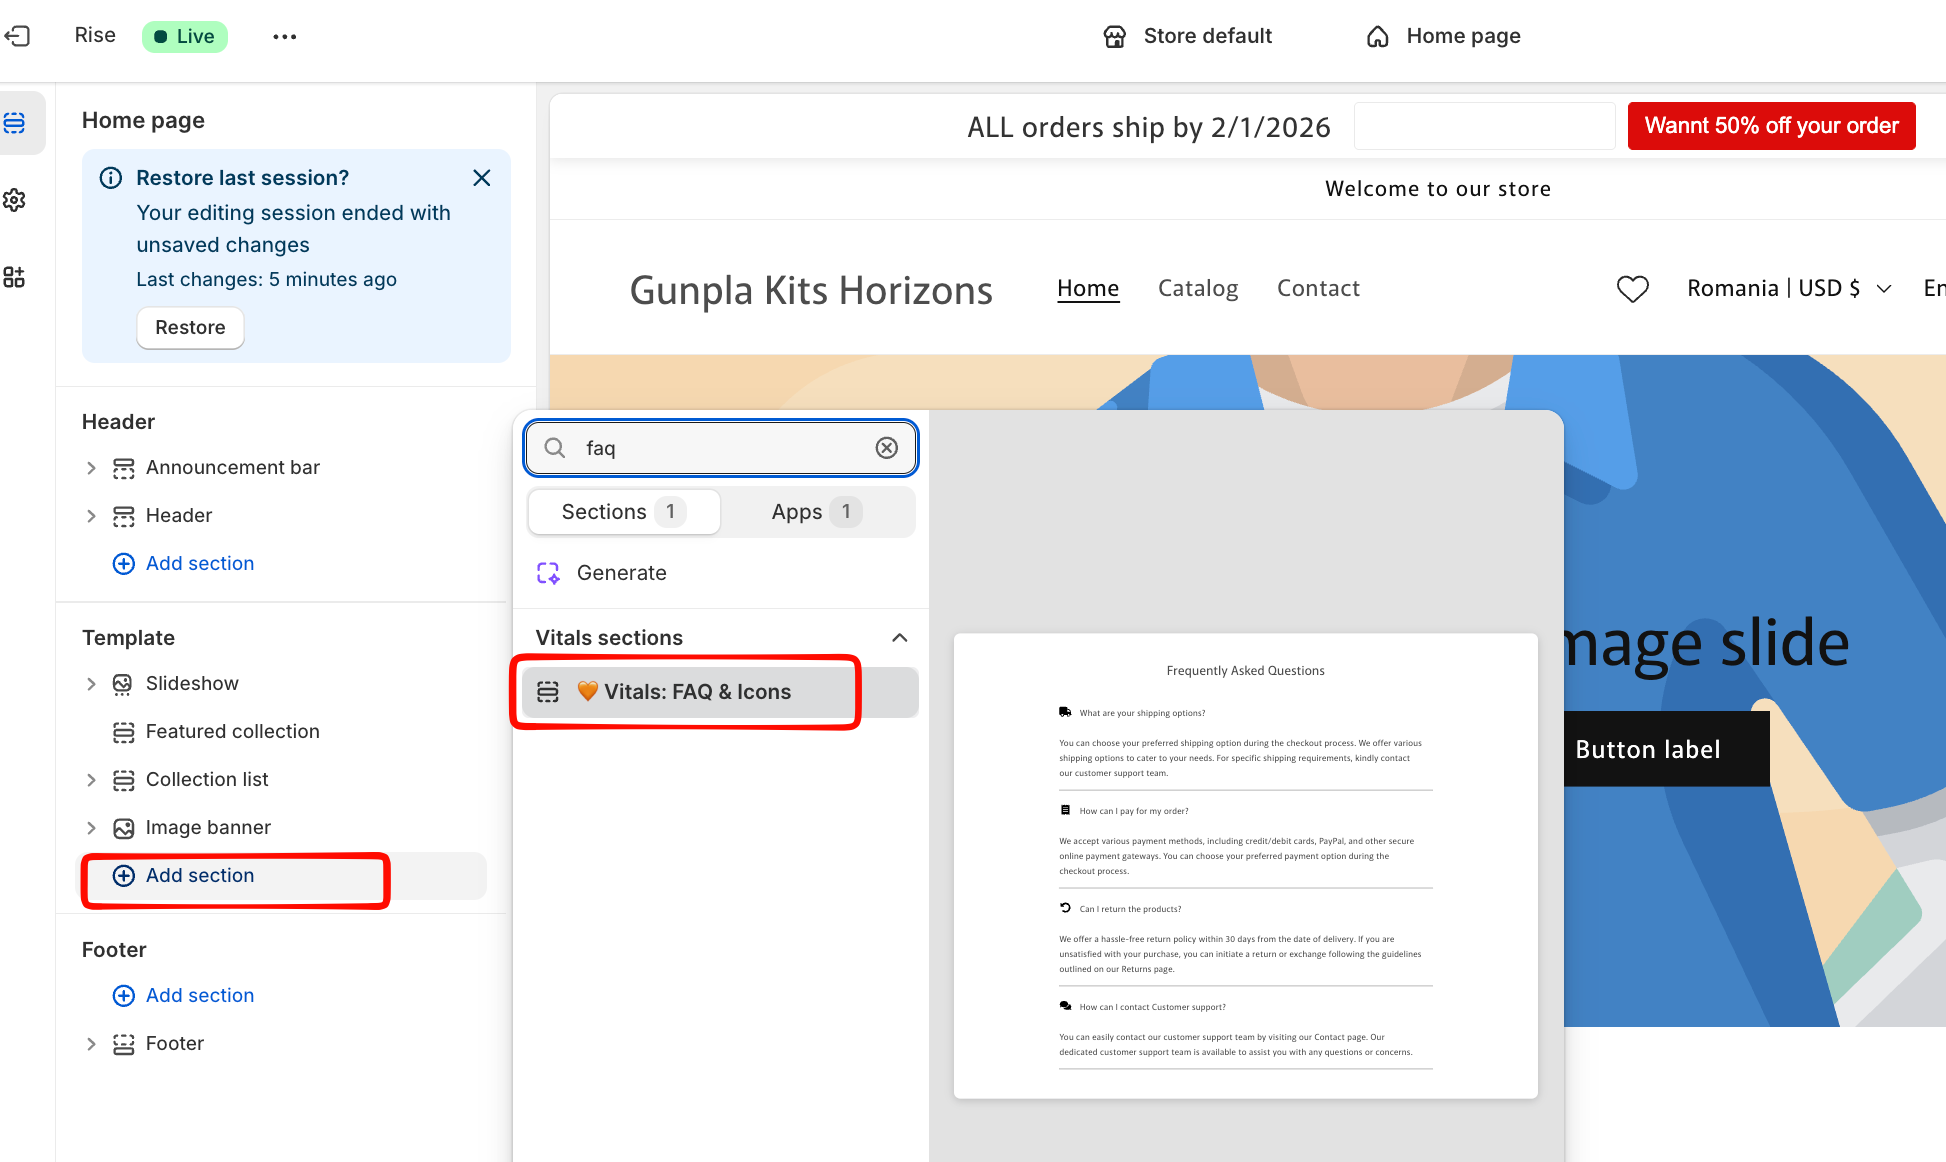This screenshot has height=1162, width=1946.
Task: Dismiss the Restore last session banner
Action: click(481, 178)
